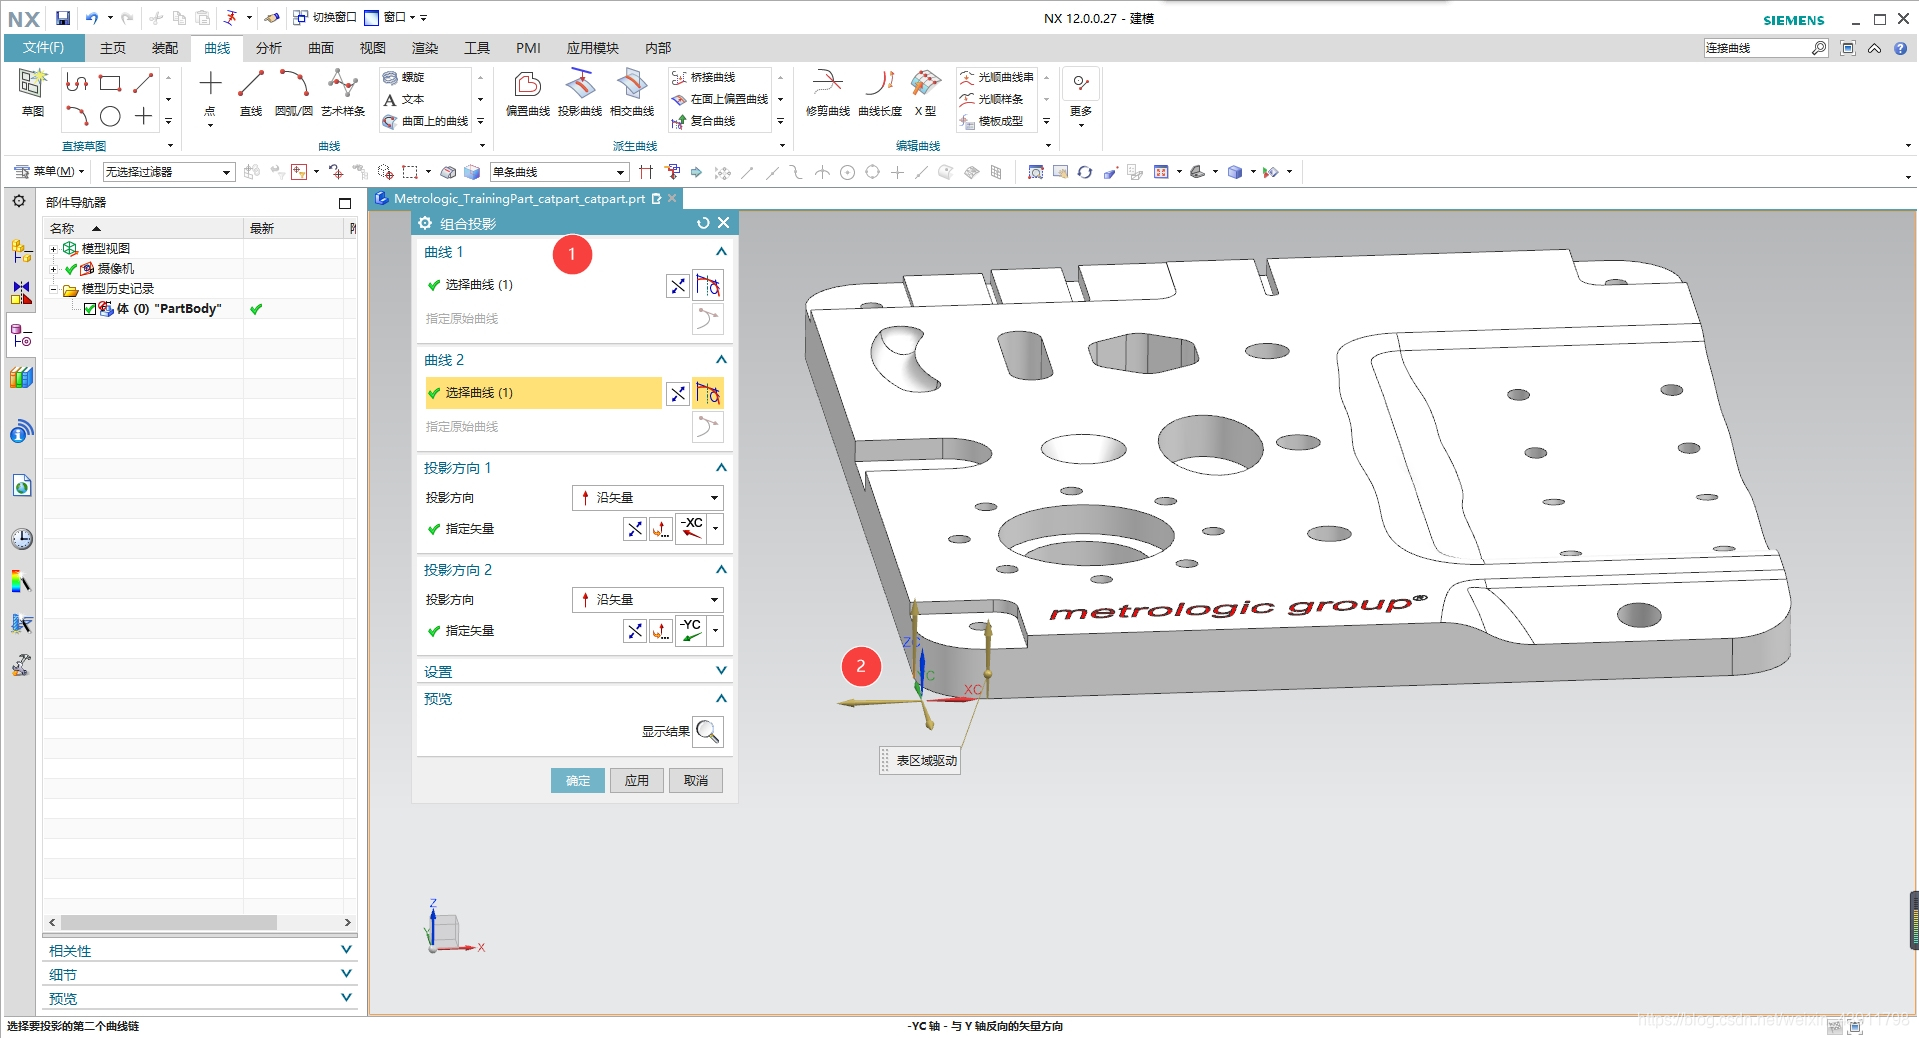Open the 艺术样条 studio spline tool

[x=343, y=93]
